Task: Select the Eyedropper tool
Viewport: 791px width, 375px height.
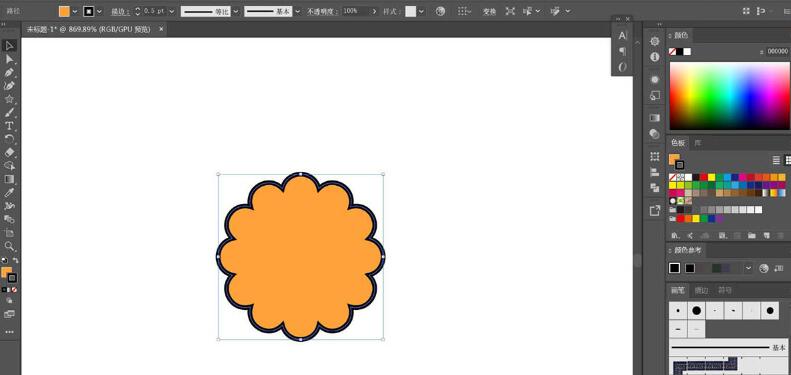Action: (x=9, y=192)
